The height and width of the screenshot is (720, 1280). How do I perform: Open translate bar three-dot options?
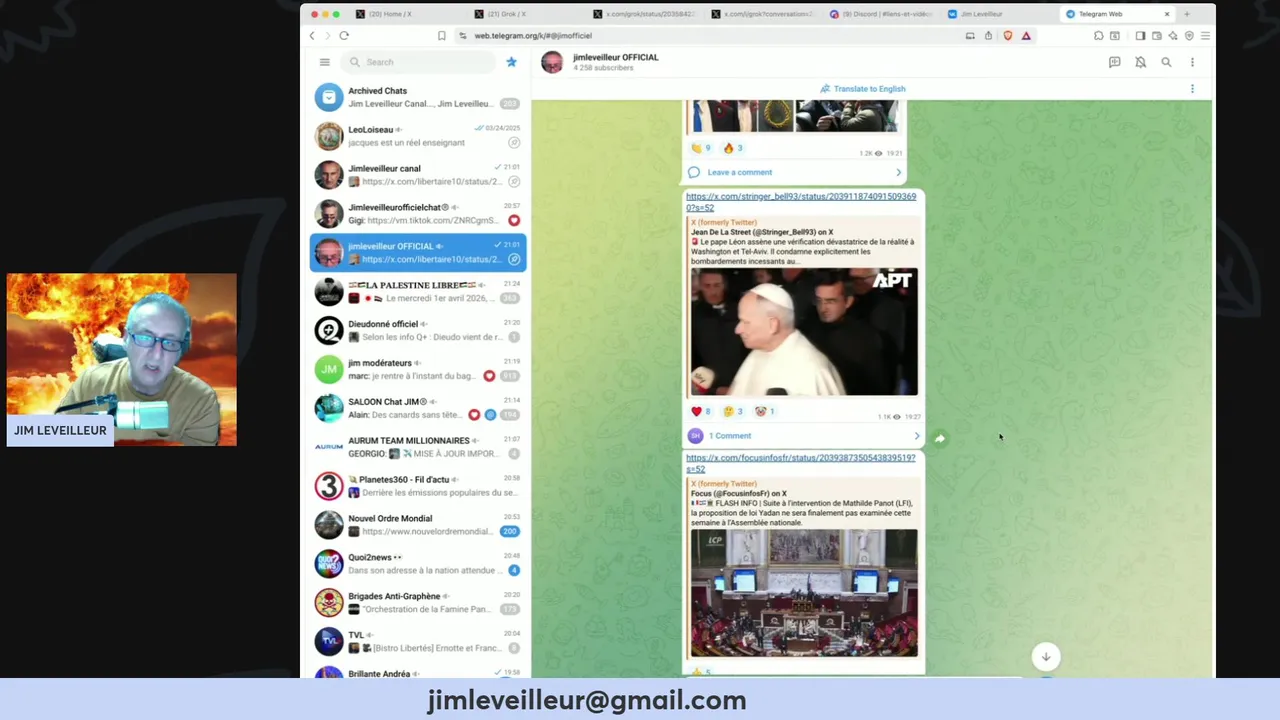coord(1192,89)
